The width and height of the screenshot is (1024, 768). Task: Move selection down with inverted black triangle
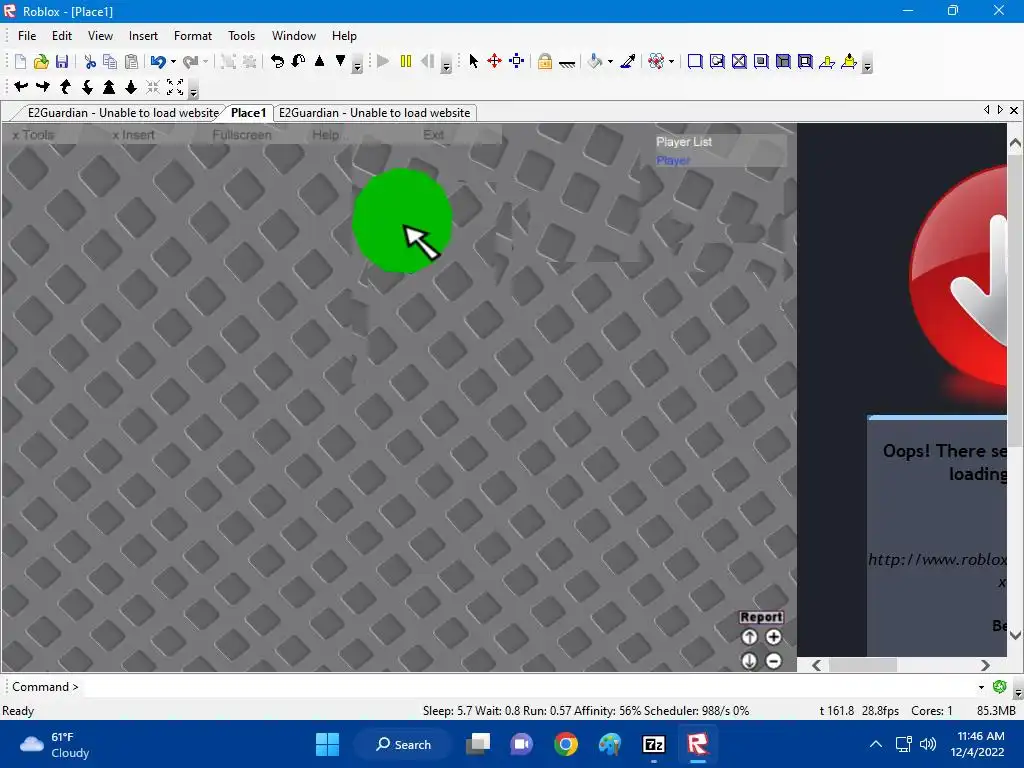(340, 61)
